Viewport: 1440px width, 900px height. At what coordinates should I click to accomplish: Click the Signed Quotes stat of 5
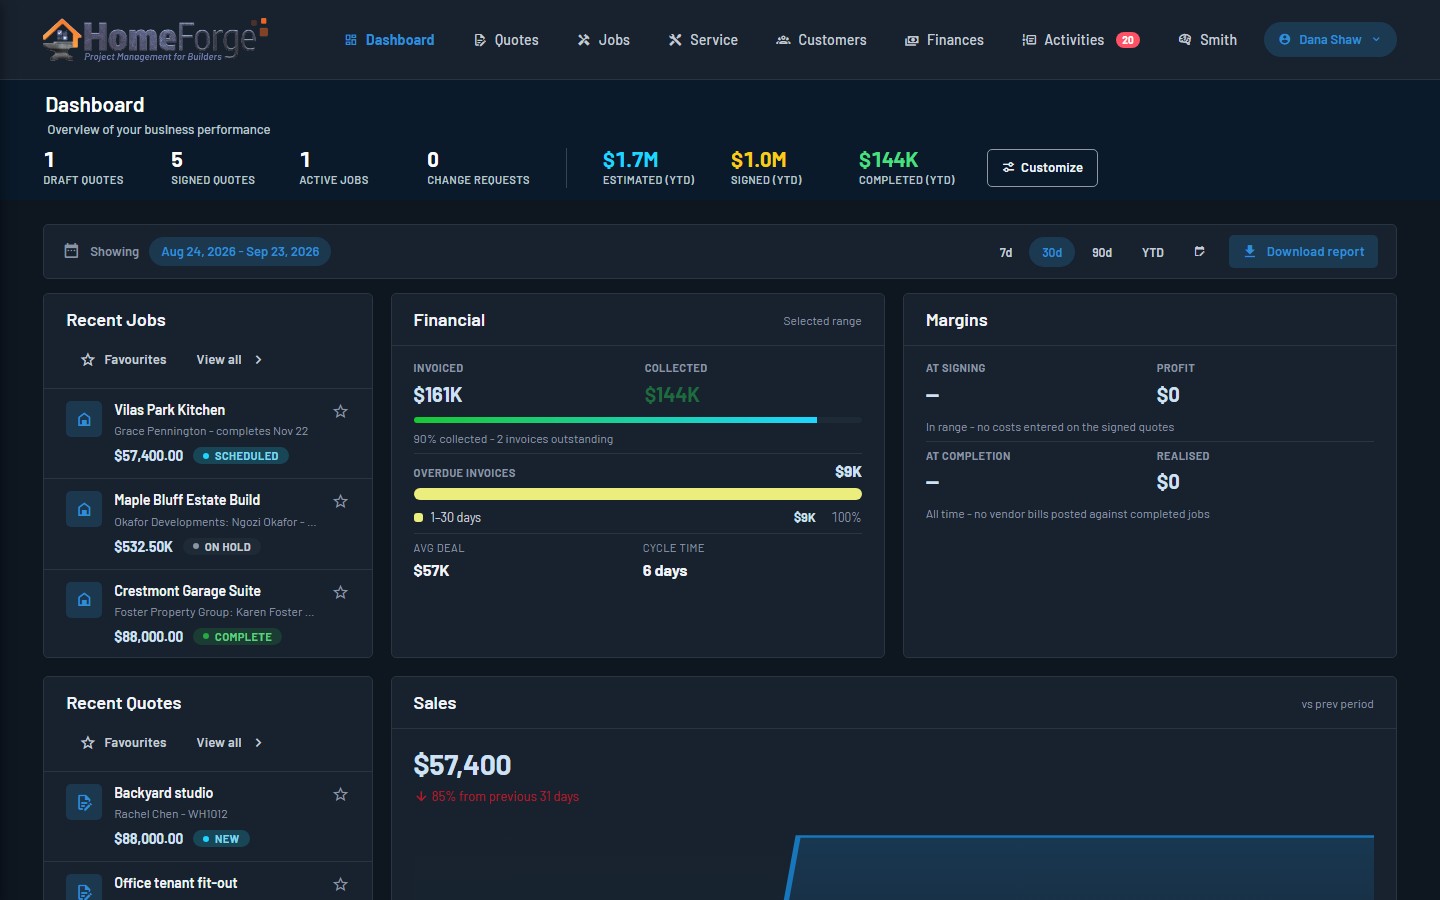tap(213, 168)
